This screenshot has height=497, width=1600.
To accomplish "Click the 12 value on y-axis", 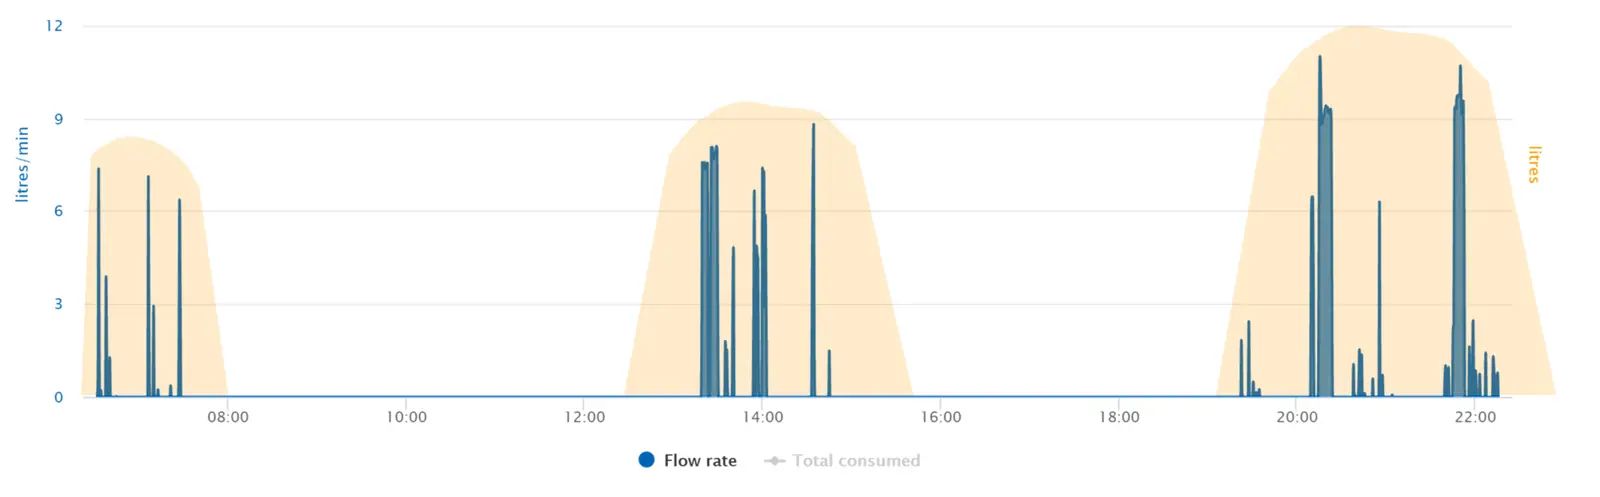I will coord(54,26).
